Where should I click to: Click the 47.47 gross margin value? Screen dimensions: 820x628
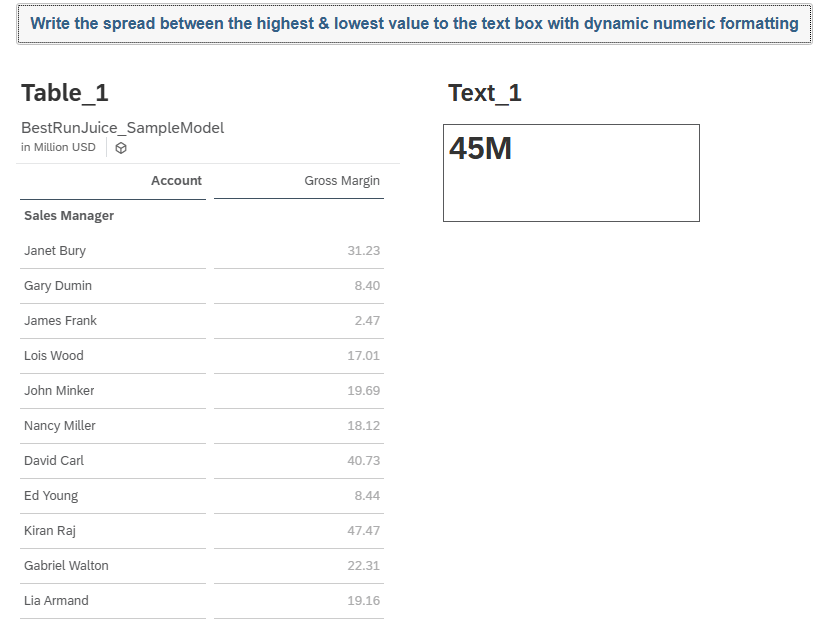tap(363, 531)
